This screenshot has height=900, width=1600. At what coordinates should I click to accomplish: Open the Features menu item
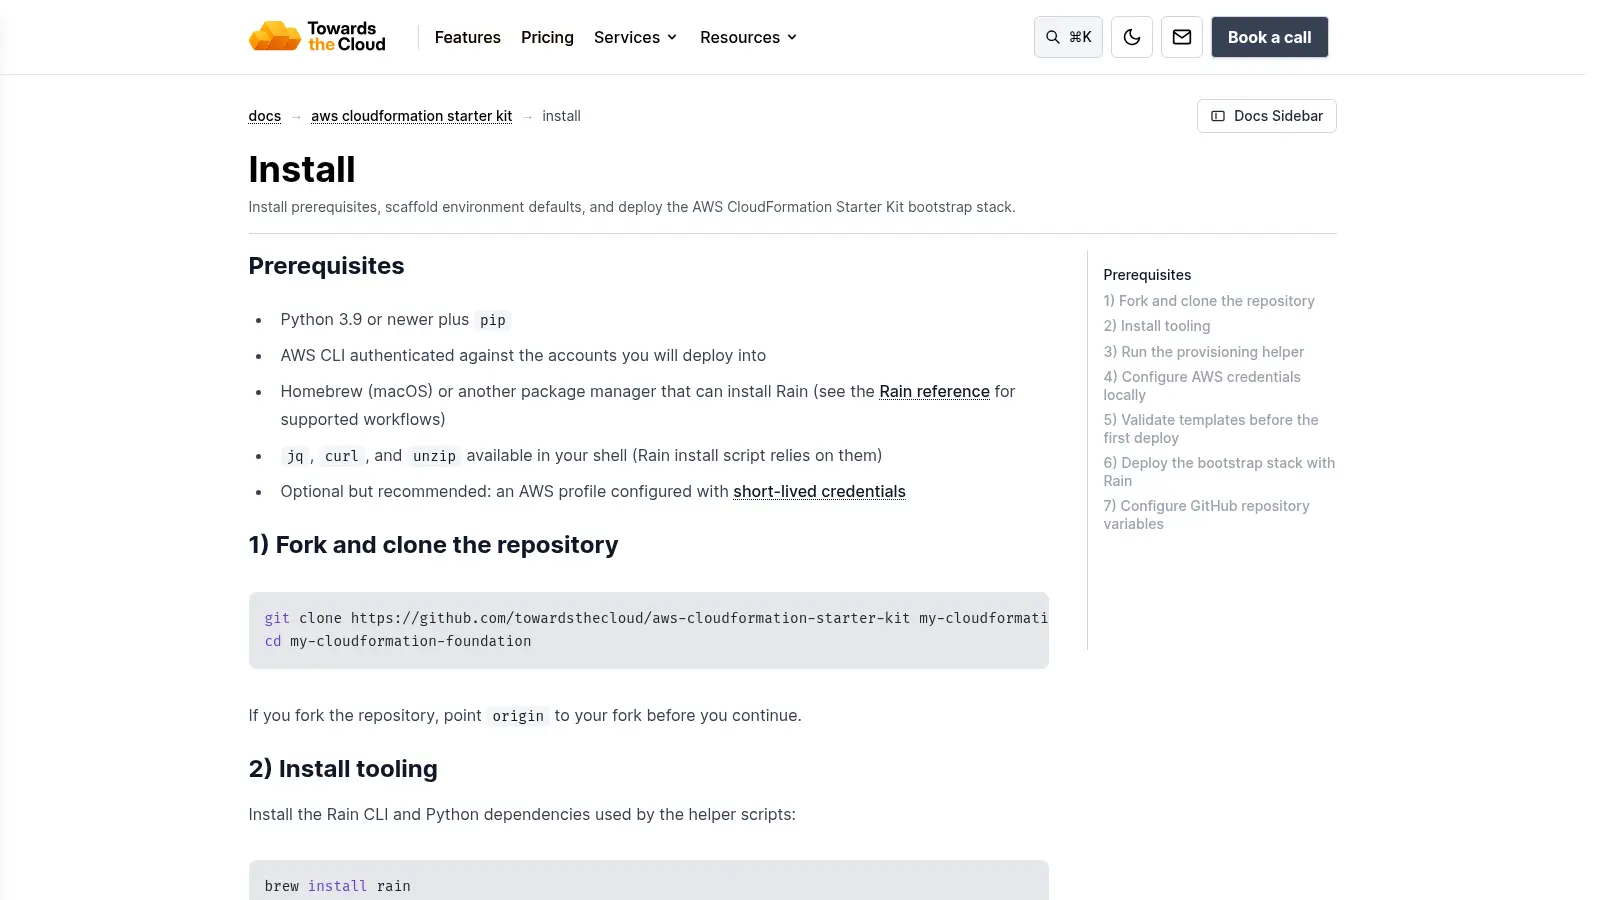[467, 37]
